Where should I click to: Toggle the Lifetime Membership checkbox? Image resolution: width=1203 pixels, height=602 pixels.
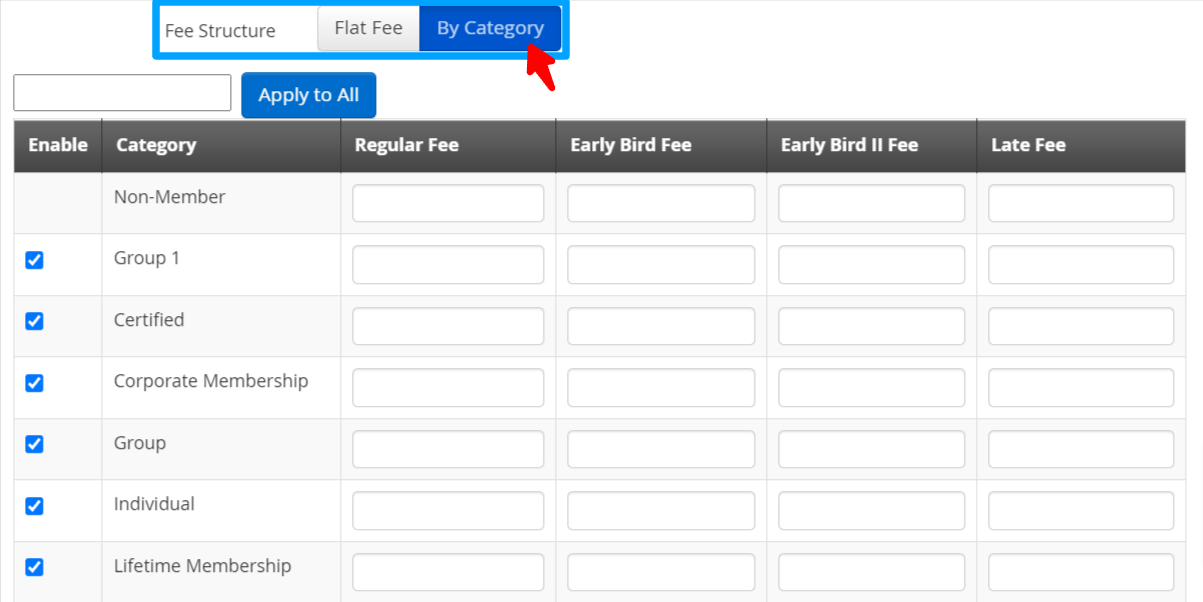click(34, 567)
